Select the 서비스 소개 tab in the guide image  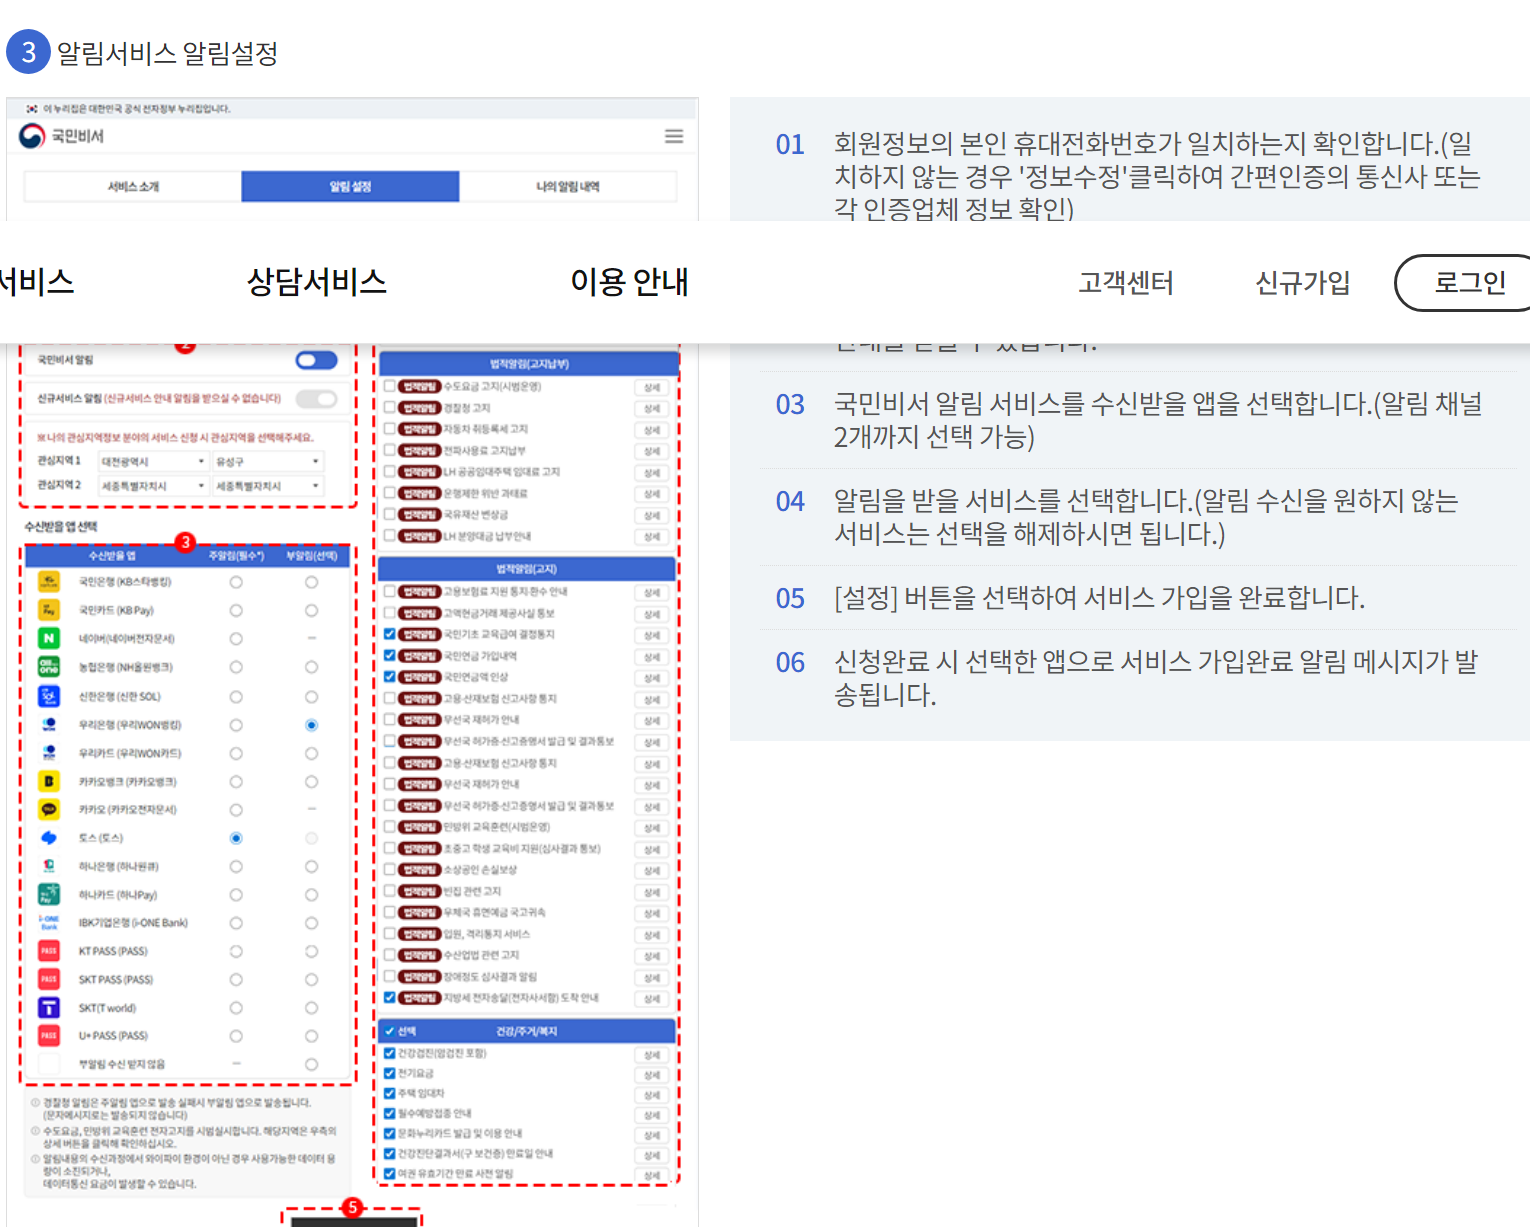(133, 186)
